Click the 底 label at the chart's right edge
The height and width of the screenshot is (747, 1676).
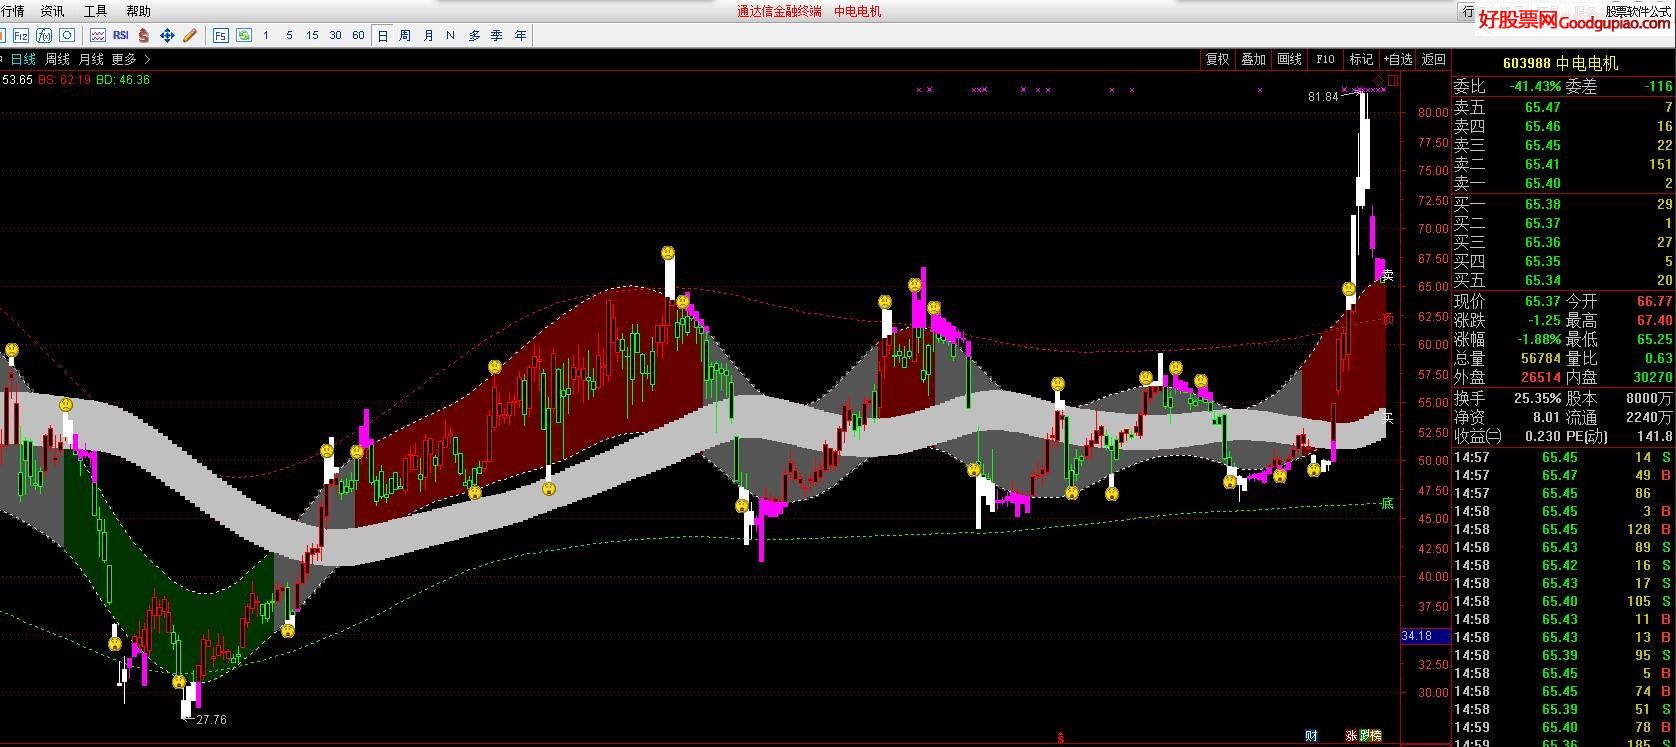tap(1387, 503)
